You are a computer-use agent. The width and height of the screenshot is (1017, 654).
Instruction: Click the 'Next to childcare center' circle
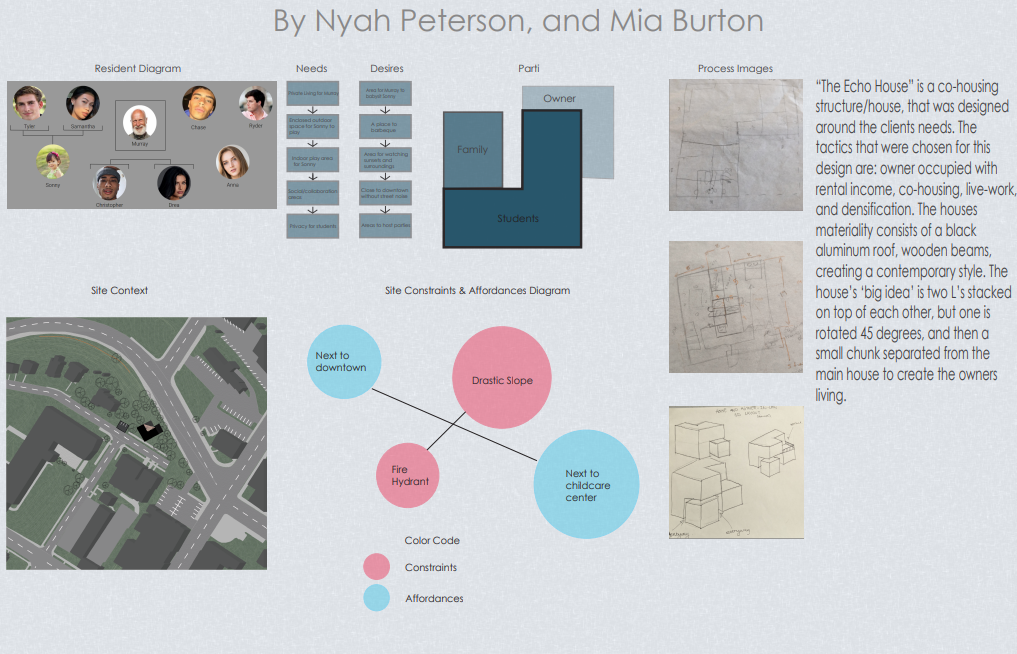click(586, 484)
